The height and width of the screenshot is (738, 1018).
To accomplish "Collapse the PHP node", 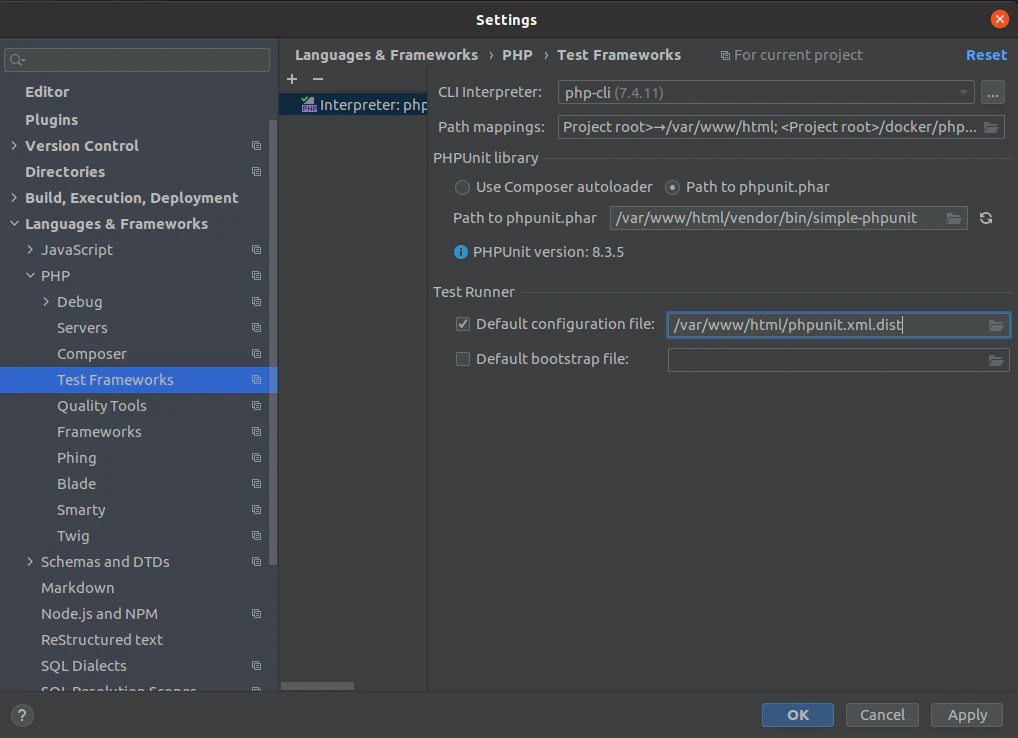I will [30, 276].
